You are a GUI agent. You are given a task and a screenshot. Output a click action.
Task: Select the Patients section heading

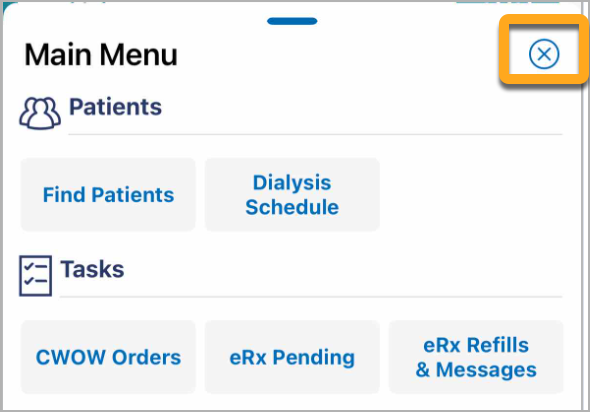coord(115,107)
